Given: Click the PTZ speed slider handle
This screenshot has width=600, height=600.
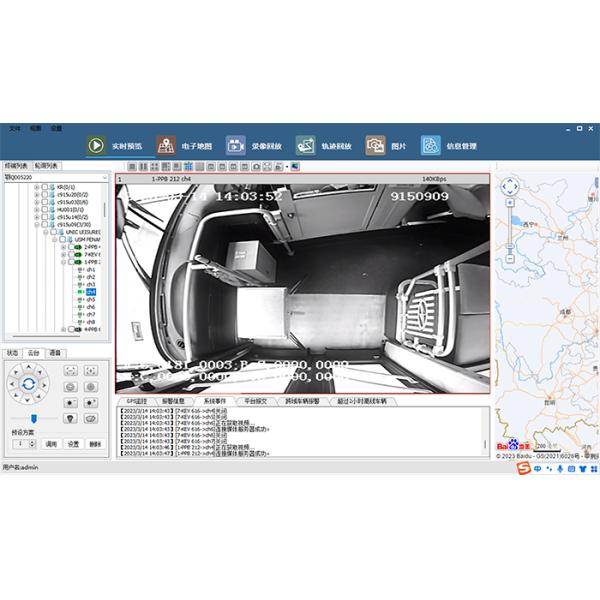Looking at the screenshot, I should (x=33, y=417).
